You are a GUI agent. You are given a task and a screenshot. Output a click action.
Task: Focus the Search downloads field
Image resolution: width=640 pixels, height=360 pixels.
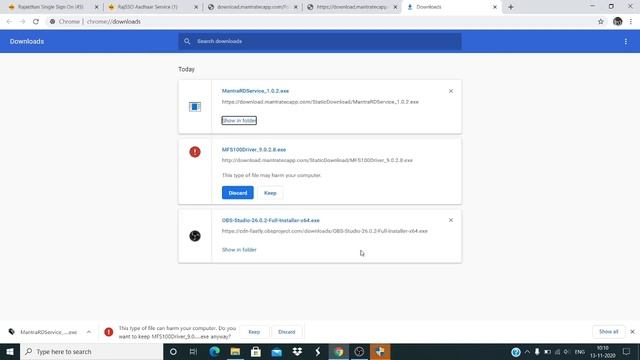point(320,41)
